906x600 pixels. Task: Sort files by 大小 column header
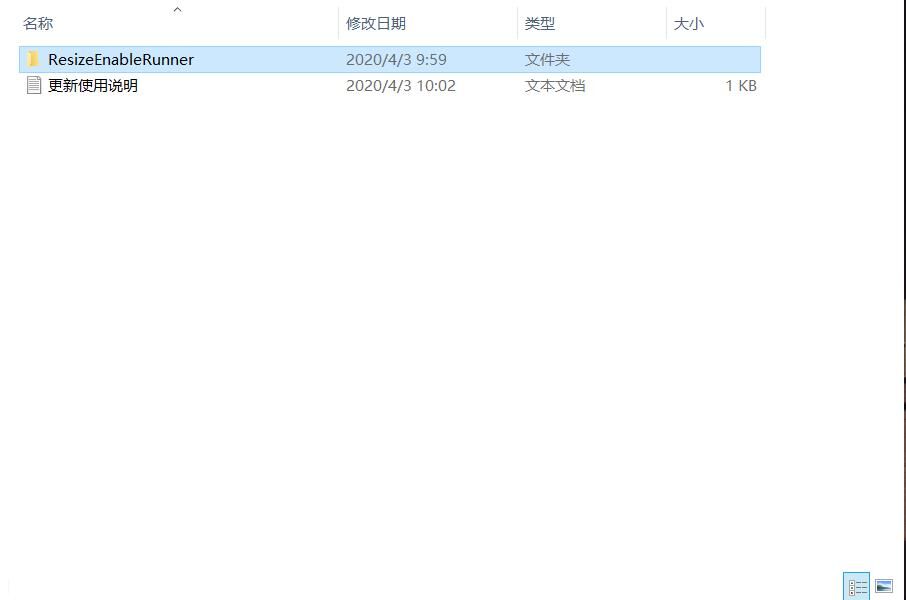[x=688, y=23]
